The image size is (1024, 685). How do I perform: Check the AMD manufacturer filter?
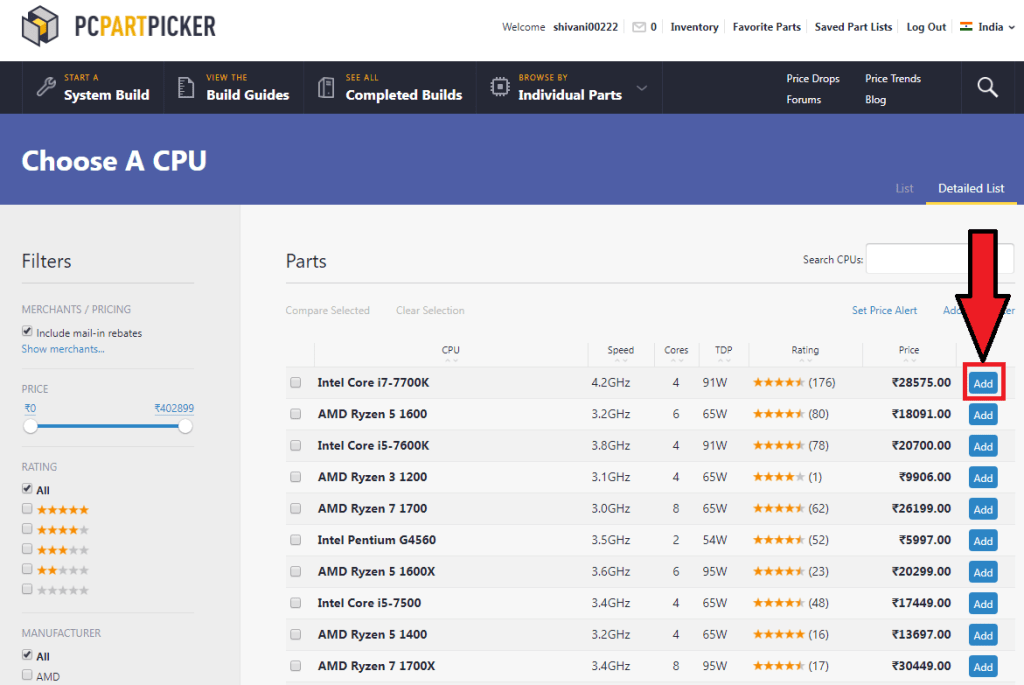[x=27, y=675]
